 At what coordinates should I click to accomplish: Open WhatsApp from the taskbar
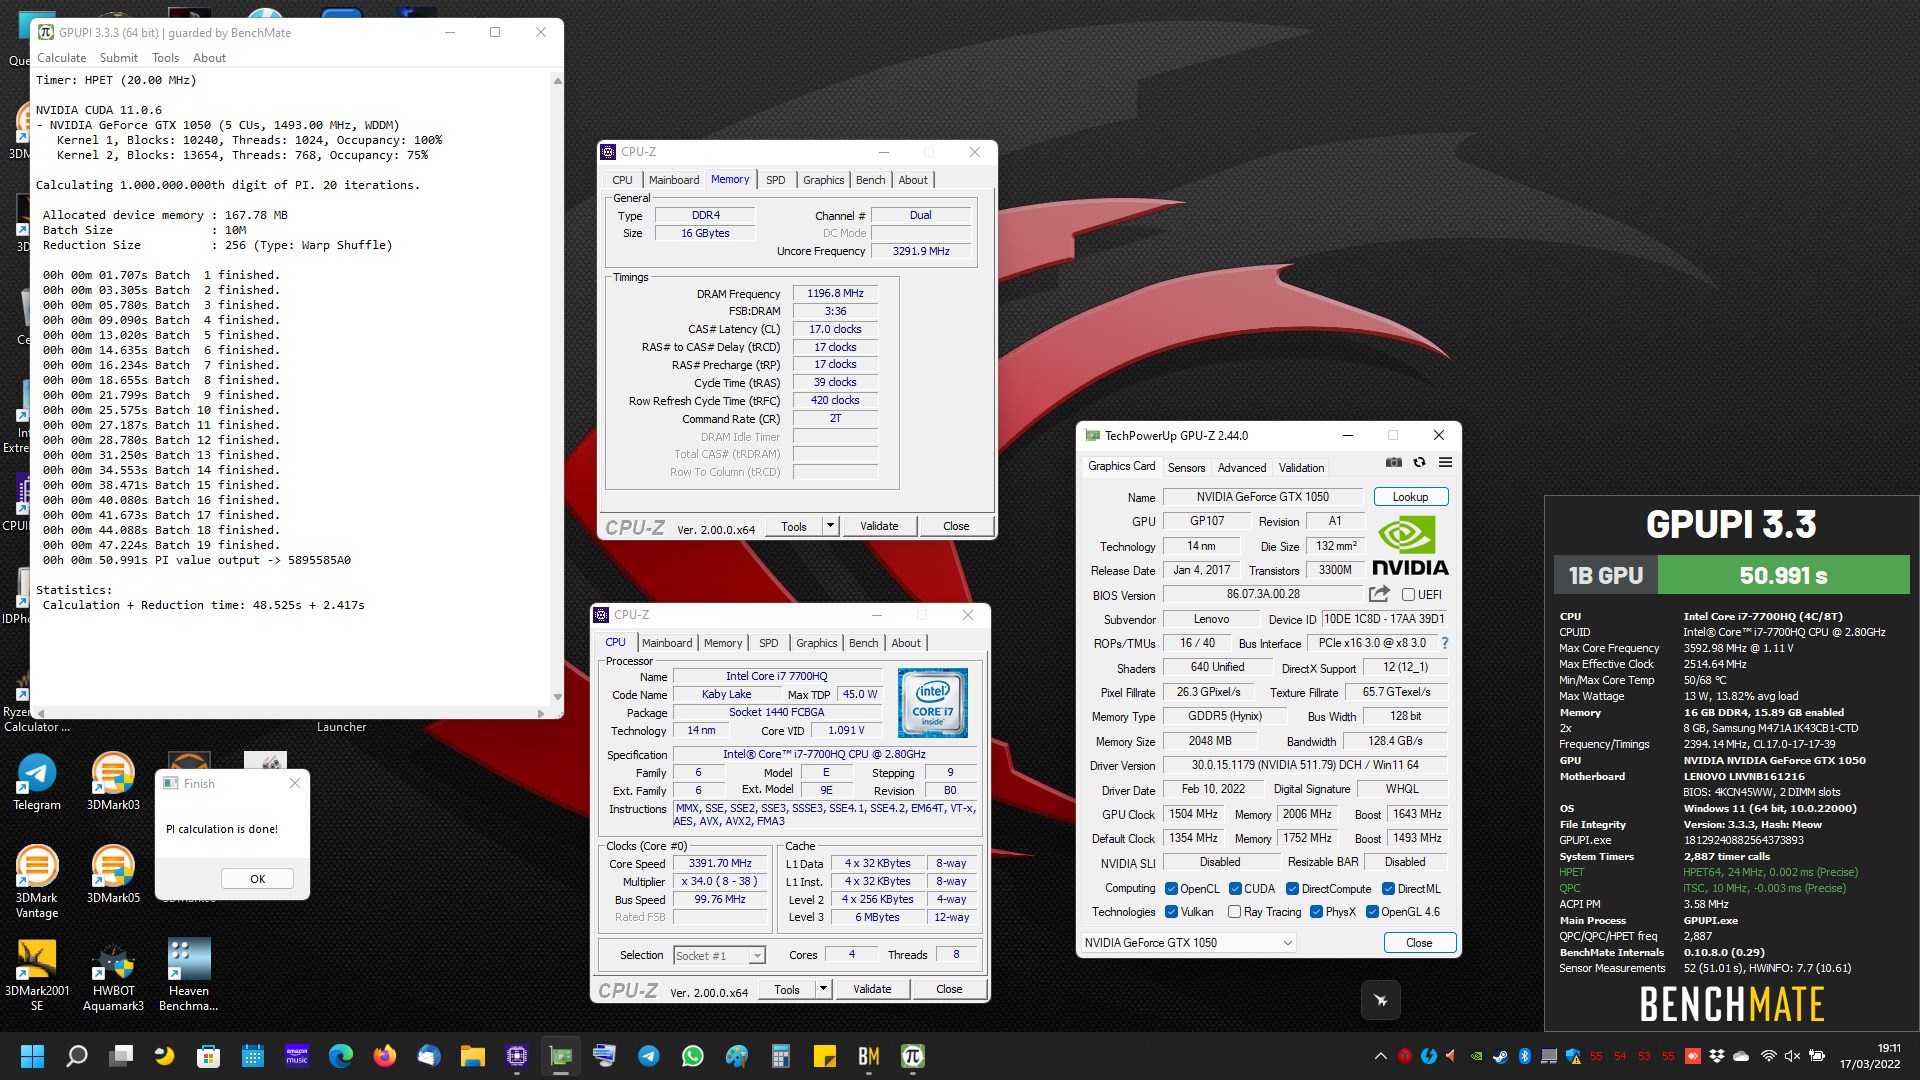(693, 1056)
